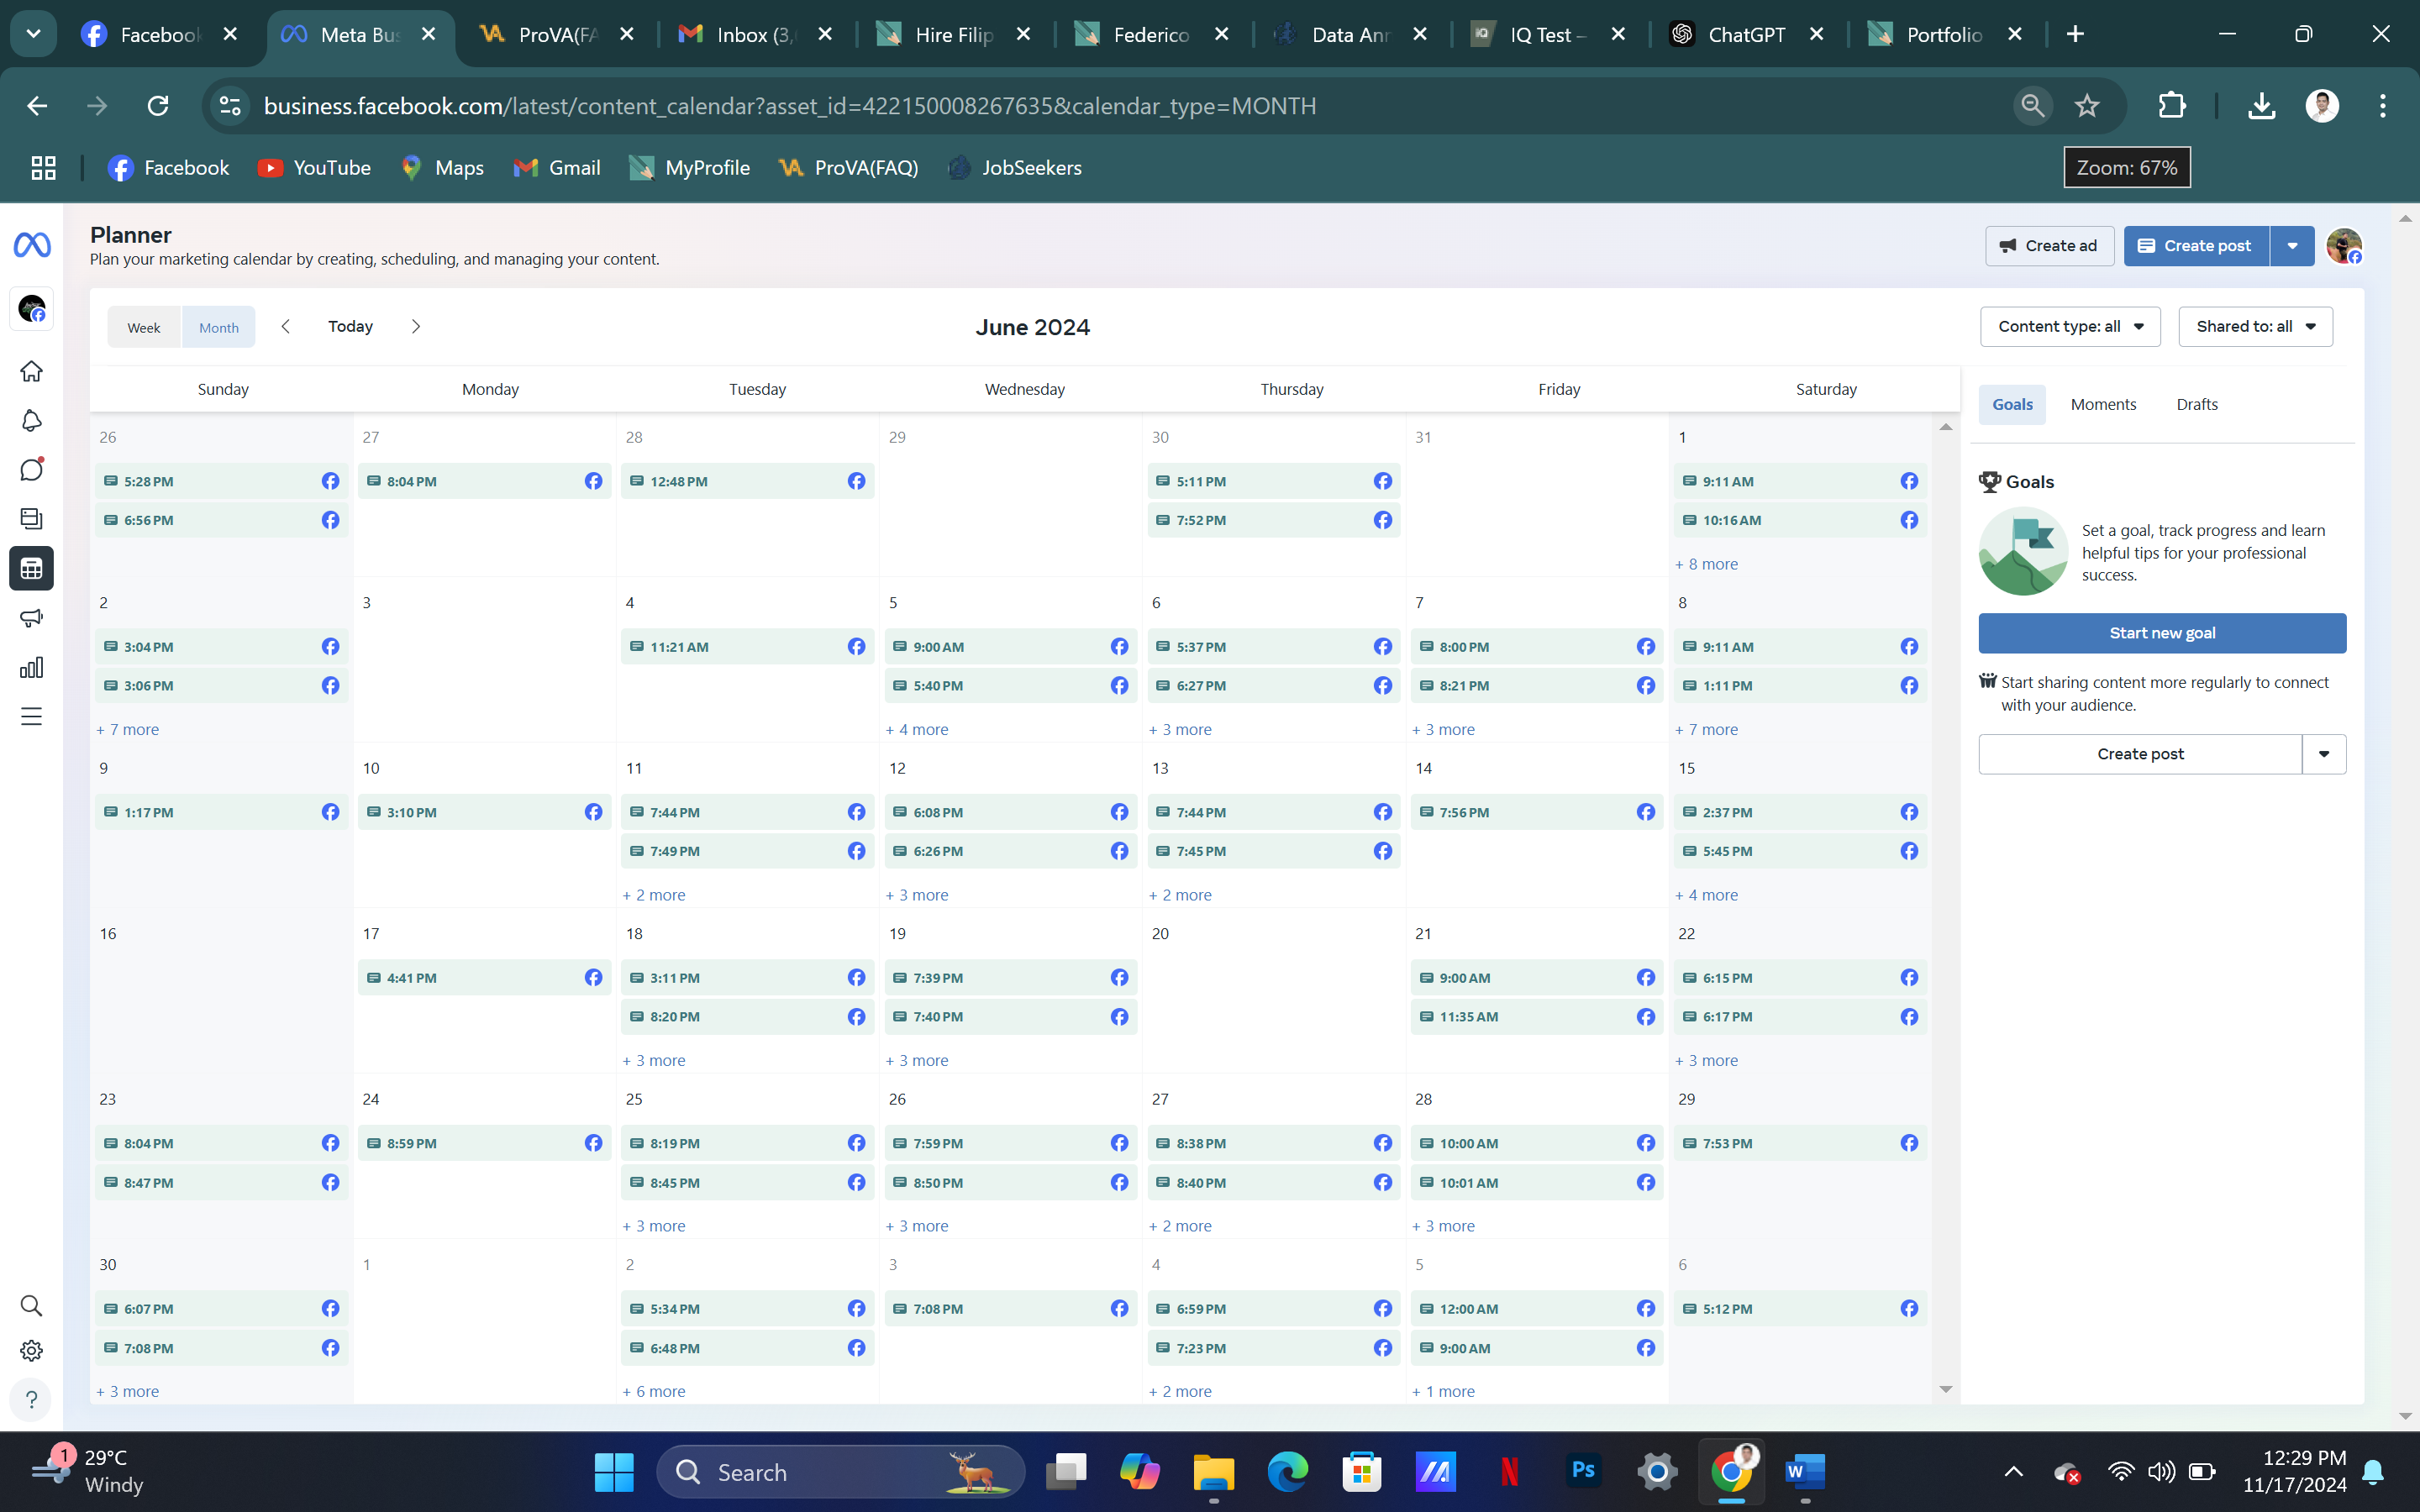This screenshot has width=2420, height=1512.
Task: Click the Netflix icon in the taskbar
Action: 1509,1471
